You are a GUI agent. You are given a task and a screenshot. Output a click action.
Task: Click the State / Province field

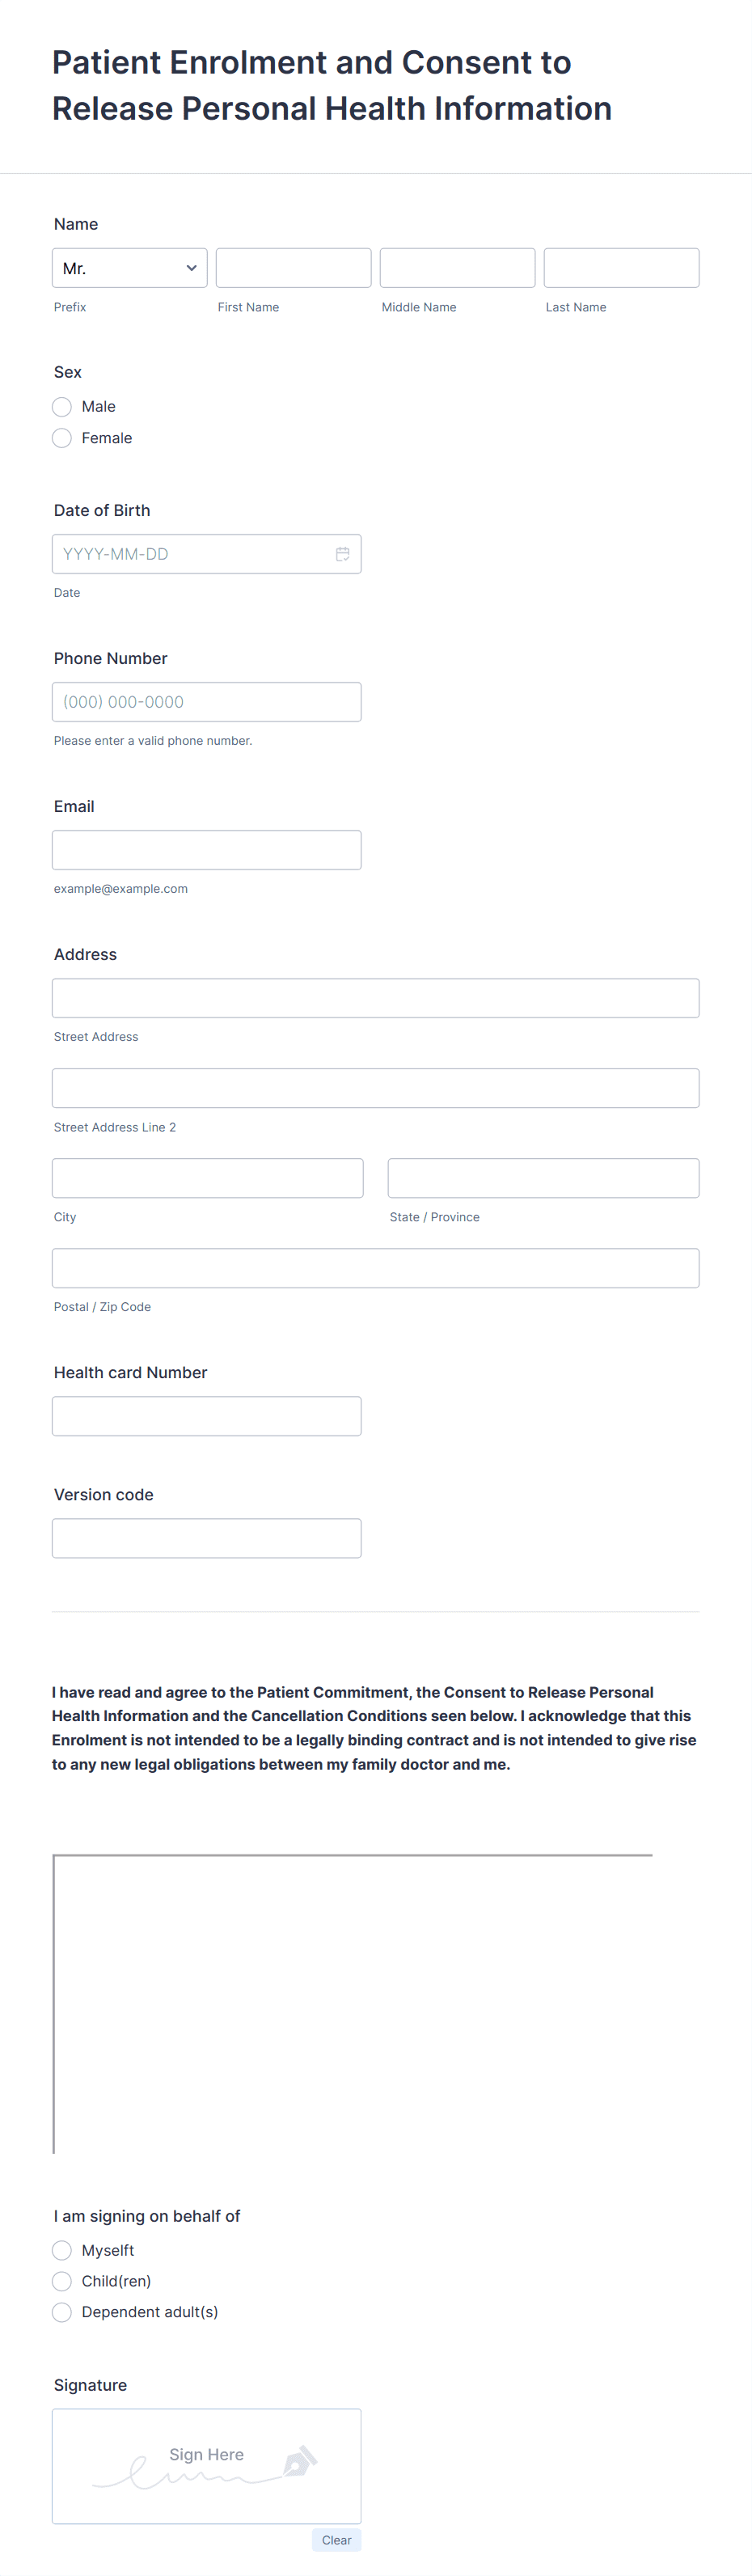[x=544, y=1178]
